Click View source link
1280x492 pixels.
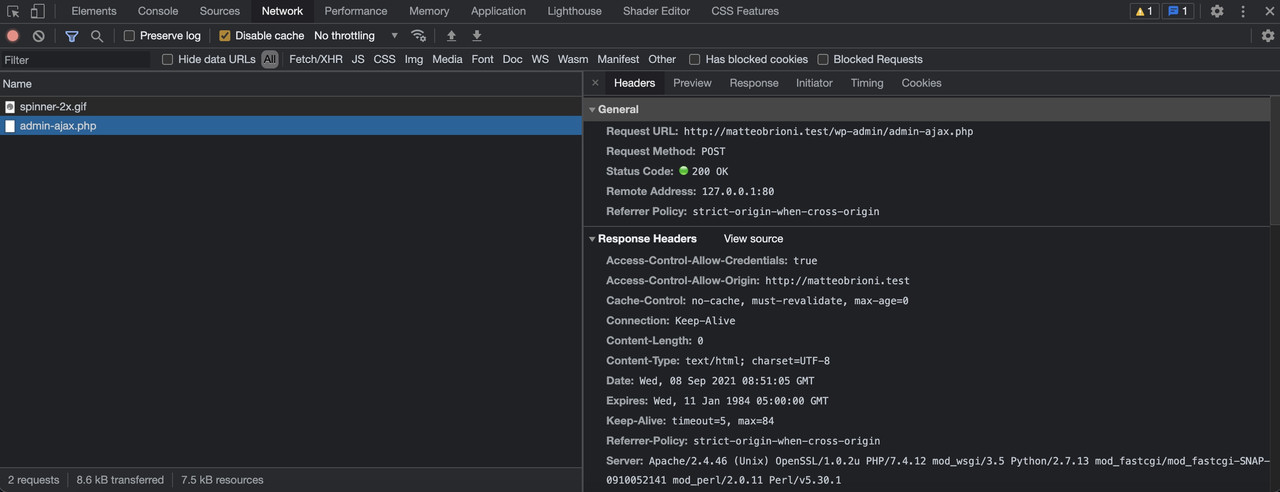(753, 239)
